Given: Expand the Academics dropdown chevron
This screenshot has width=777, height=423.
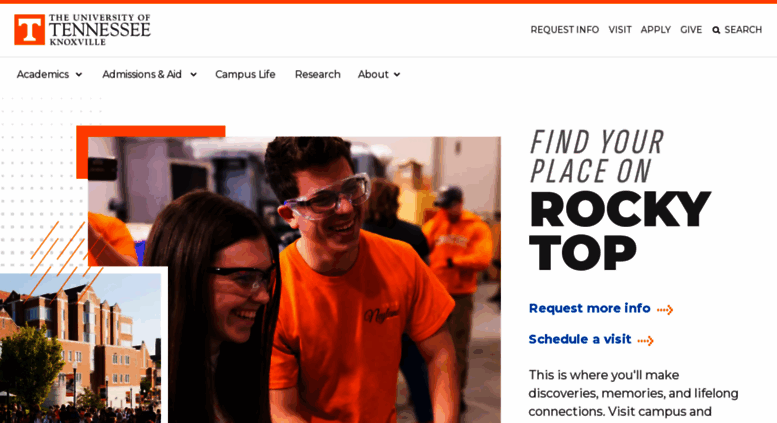Looking at the screenshot, I should pos(79,75).
